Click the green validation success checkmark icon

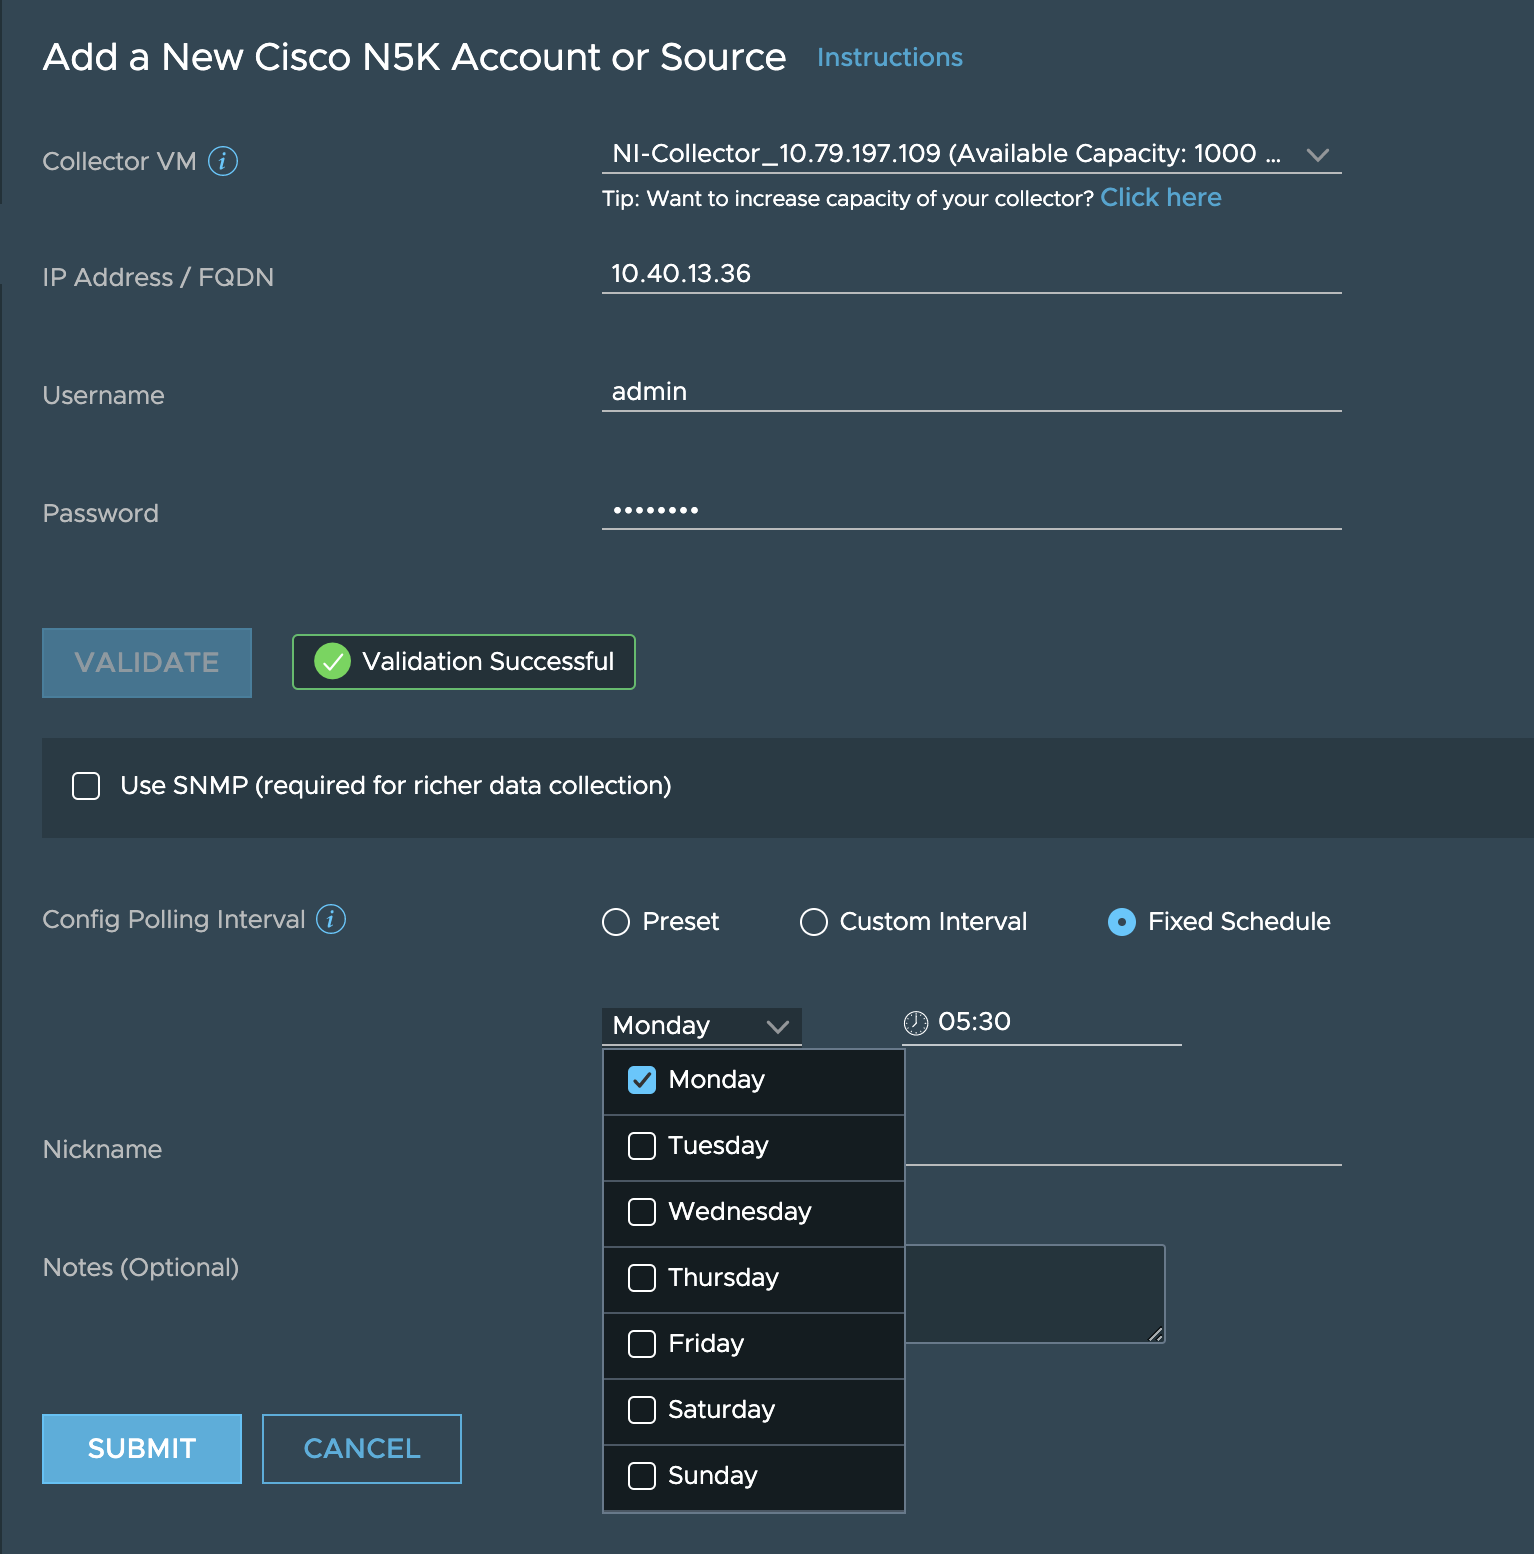pyautogui.click(x=332, y=661)
